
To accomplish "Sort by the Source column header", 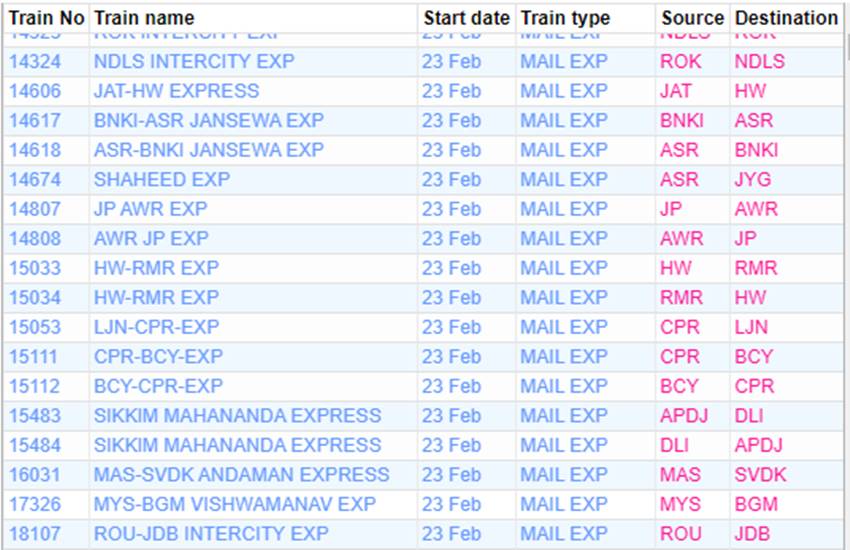I will tap(692, 18).
